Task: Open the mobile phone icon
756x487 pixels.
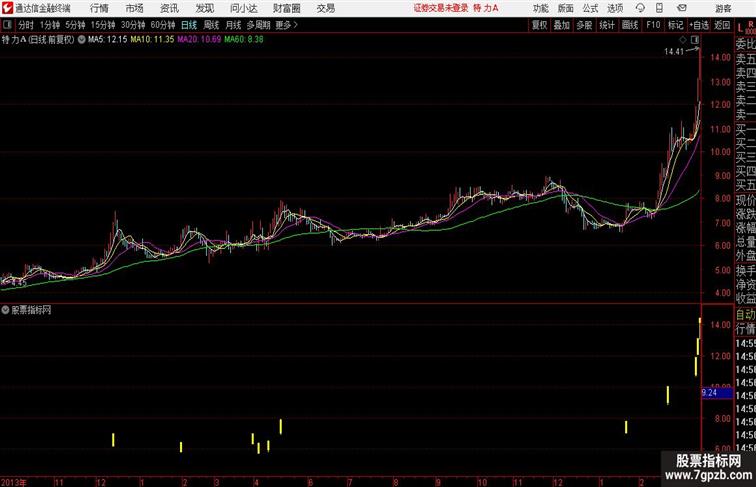Action: click(659, 8)
